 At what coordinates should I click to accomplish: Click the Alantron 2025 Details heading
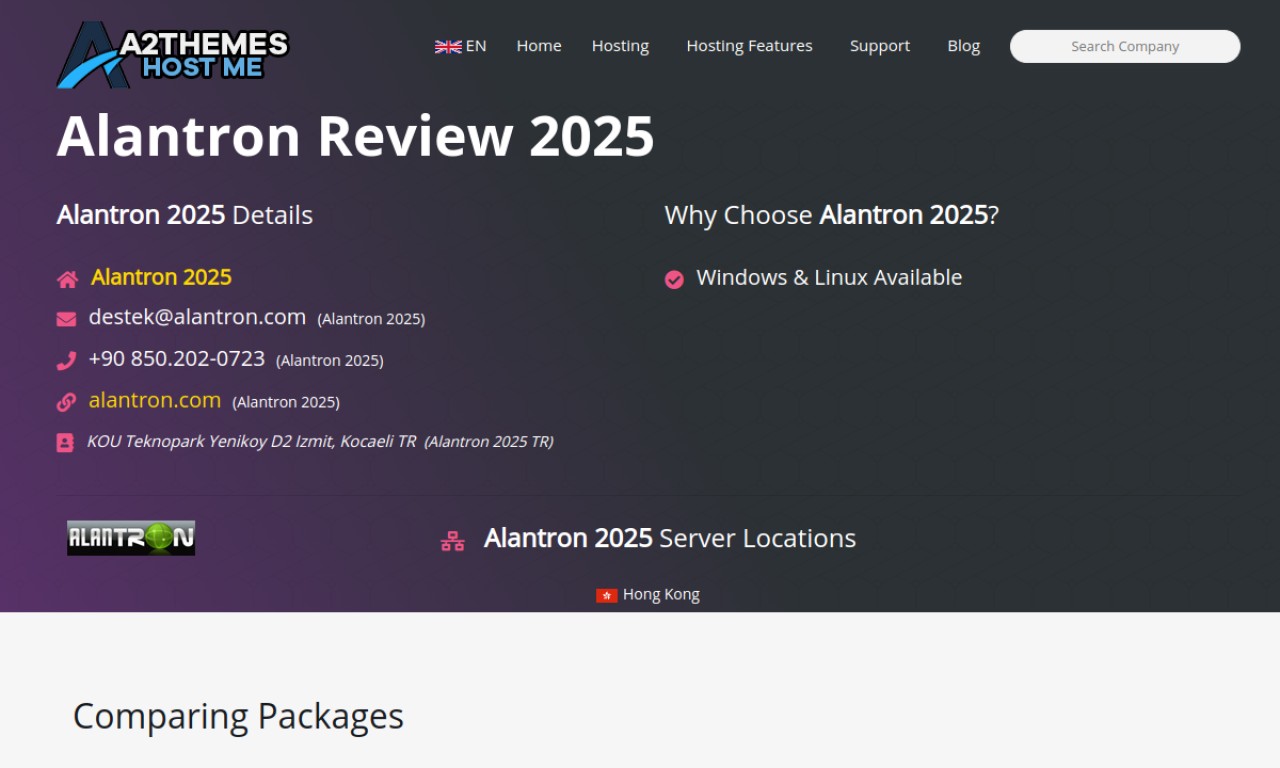tap(185, 215)
